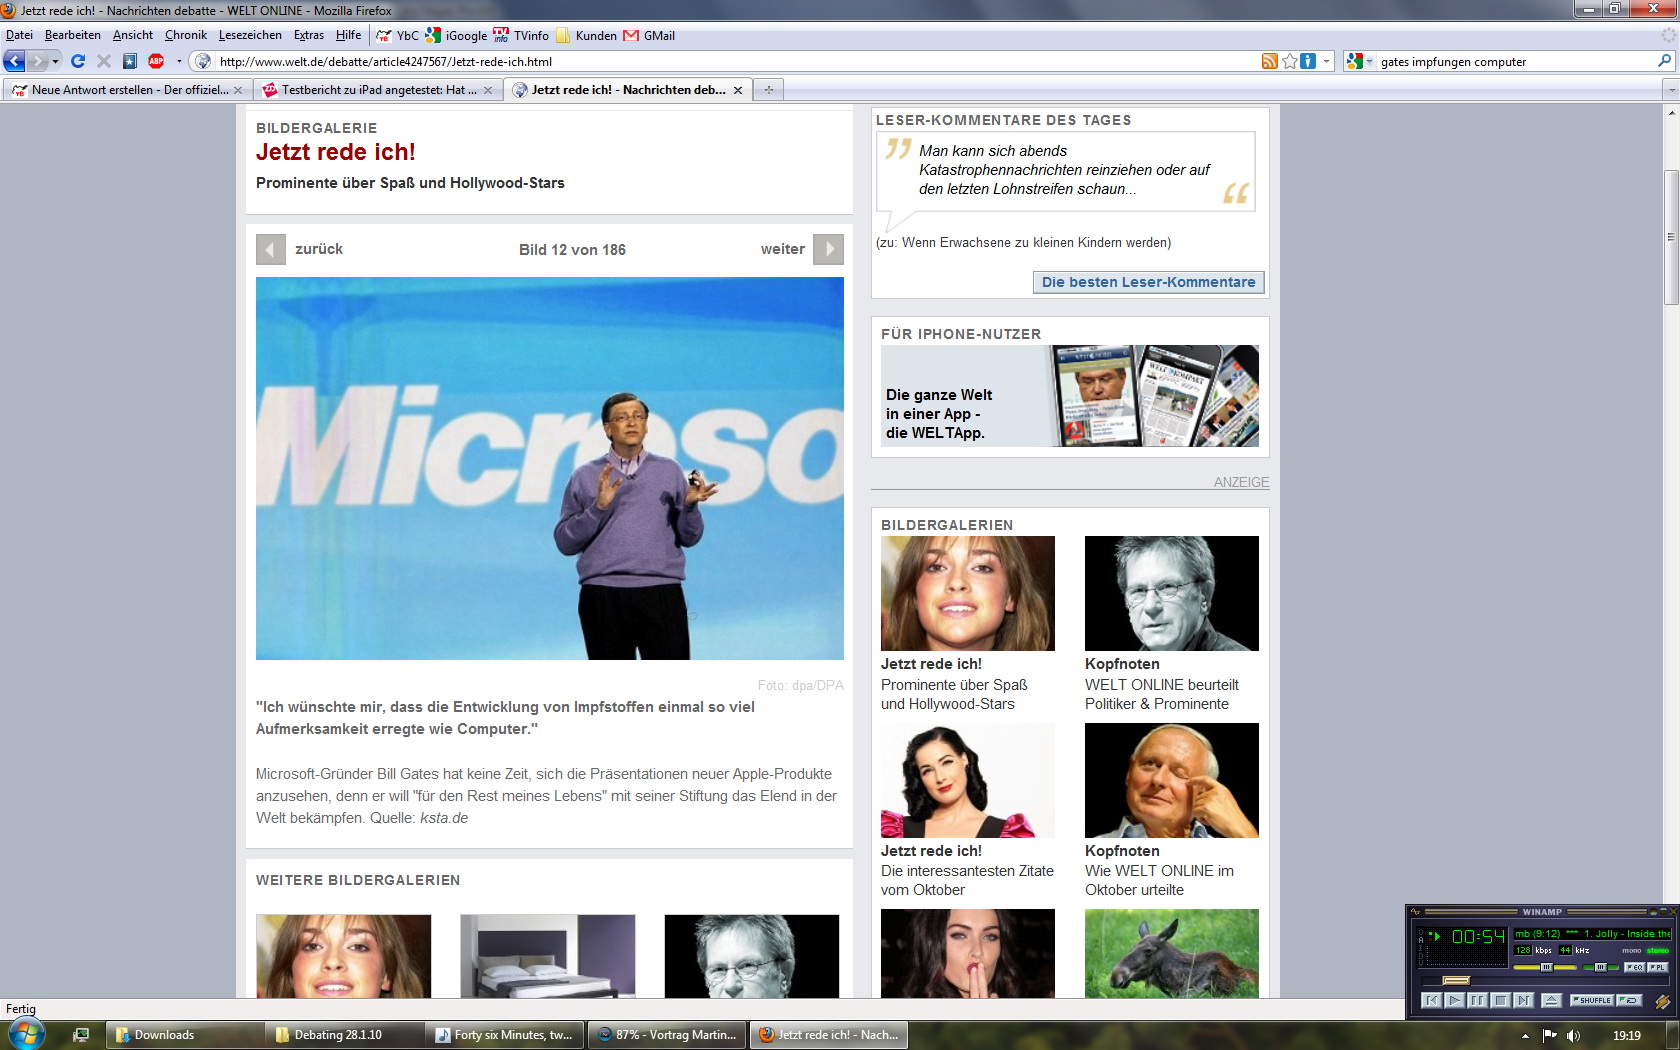The width and height of the screenshot is (1680, 1050).
Task: Toggle Winamp PL playlist window
Action: tap(1658, 967)
